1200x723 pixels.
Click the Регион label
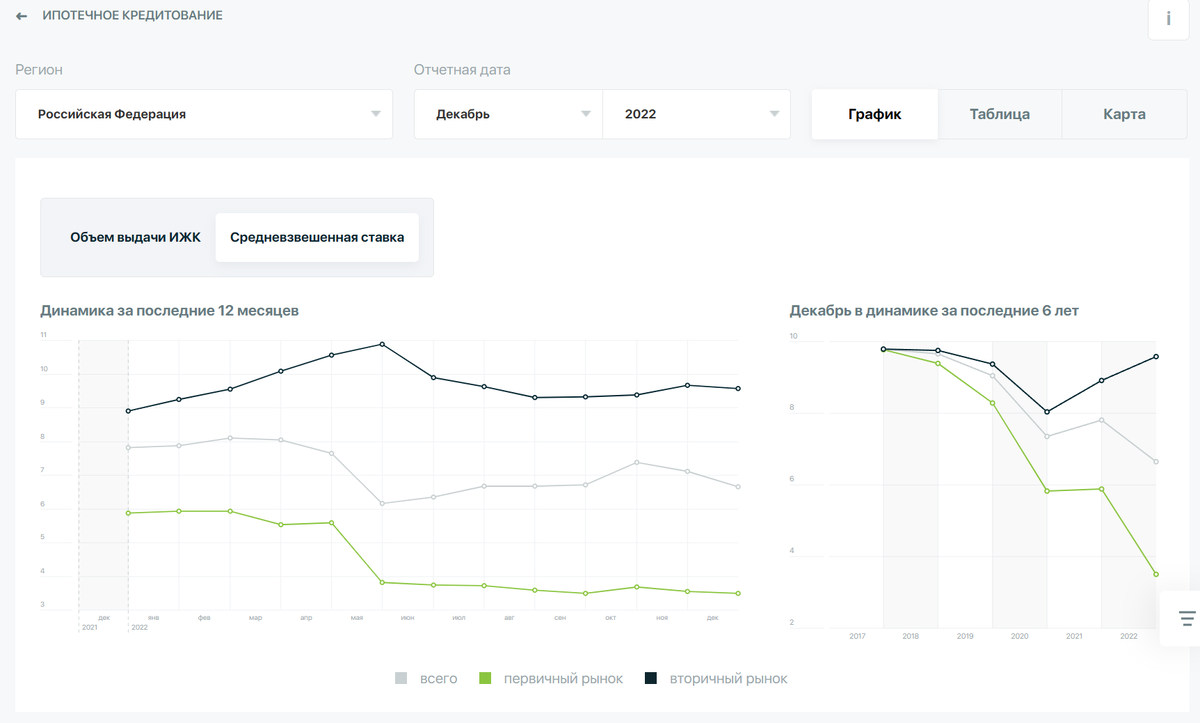39,70
